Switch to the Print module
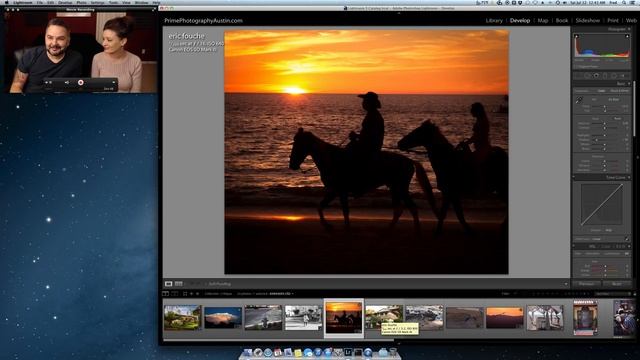Viewport: 640px width, 360px height. [x=613, y=20]
